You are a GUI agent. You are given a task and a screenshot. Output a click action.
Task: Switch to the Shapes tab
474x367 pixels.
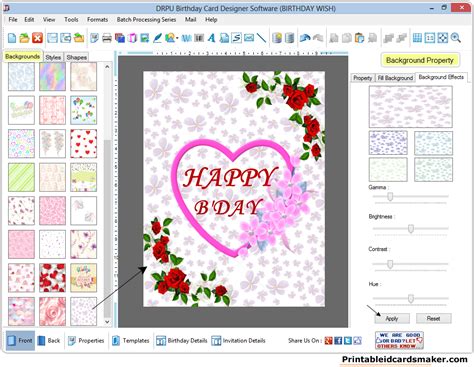click(x=76, y=57)
